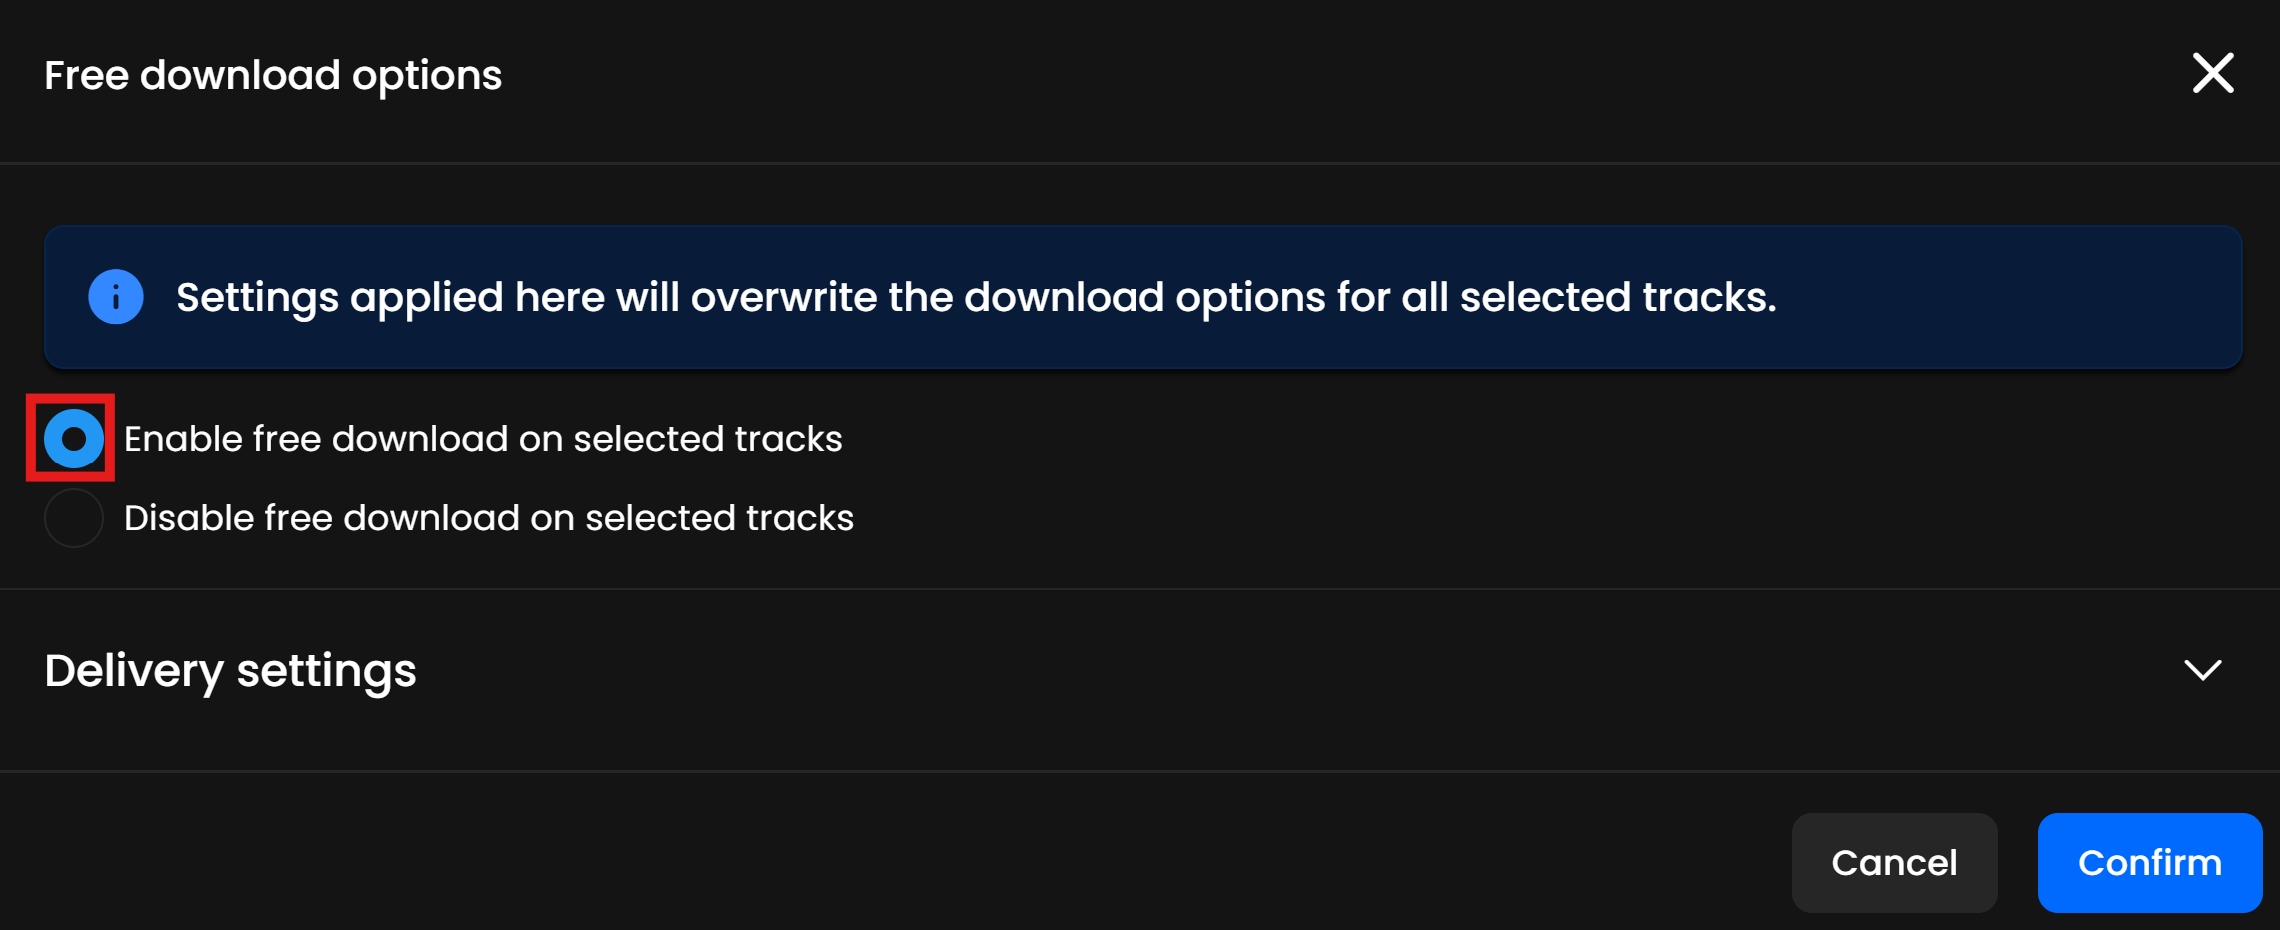Click the filled blue radio circle

tap(73, 439)
